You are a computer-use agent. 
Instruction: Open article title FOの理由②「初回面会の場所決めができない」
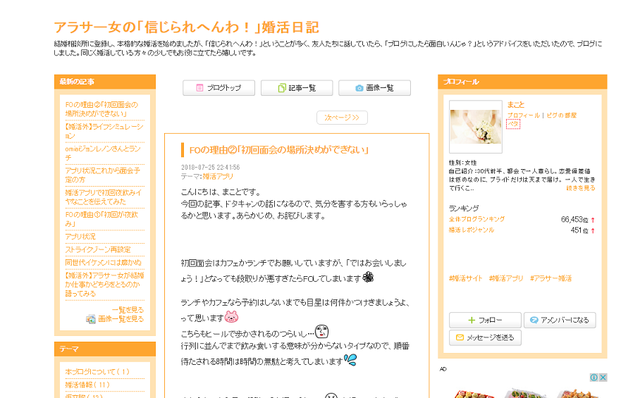[x=279, y=150]
